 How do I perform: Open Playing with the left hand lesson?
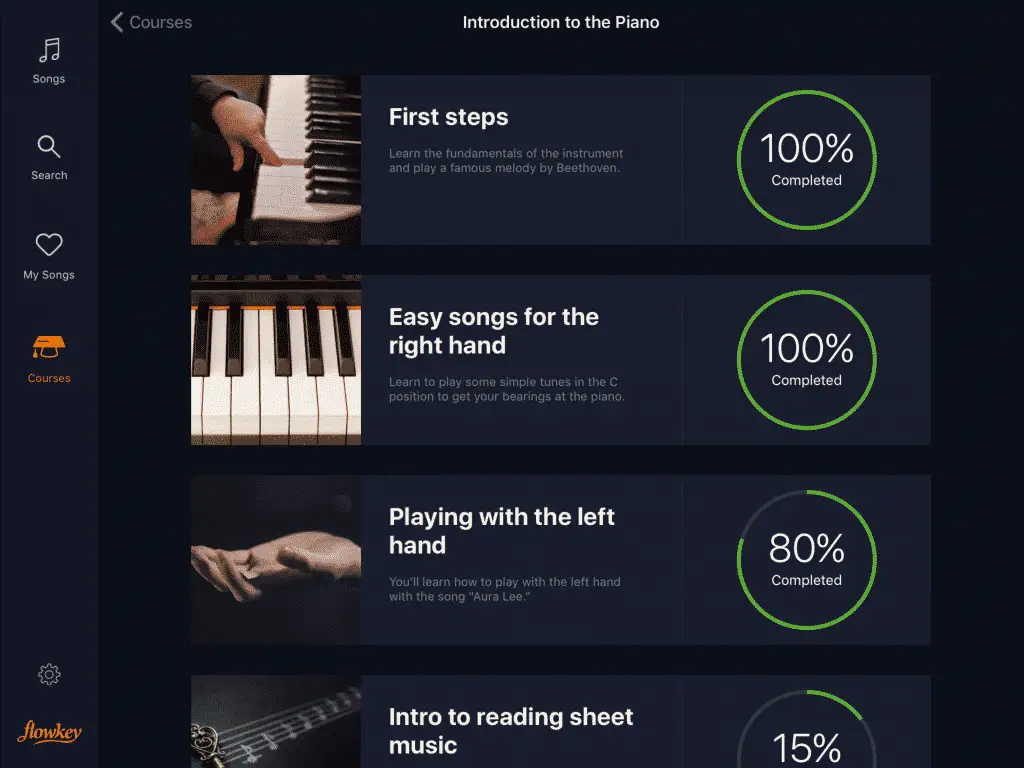(502, 531)
